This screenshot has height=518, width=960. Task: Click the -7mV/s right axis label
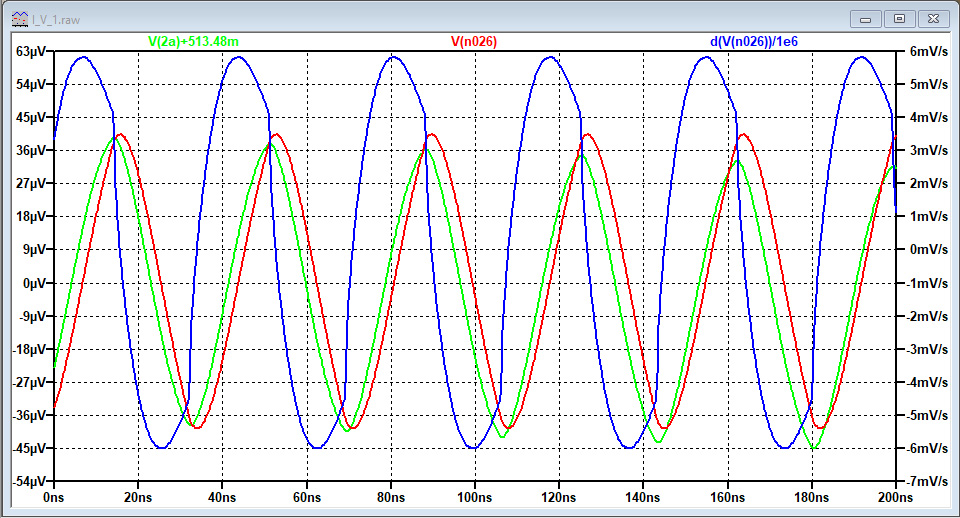click(x=927, y=482)
